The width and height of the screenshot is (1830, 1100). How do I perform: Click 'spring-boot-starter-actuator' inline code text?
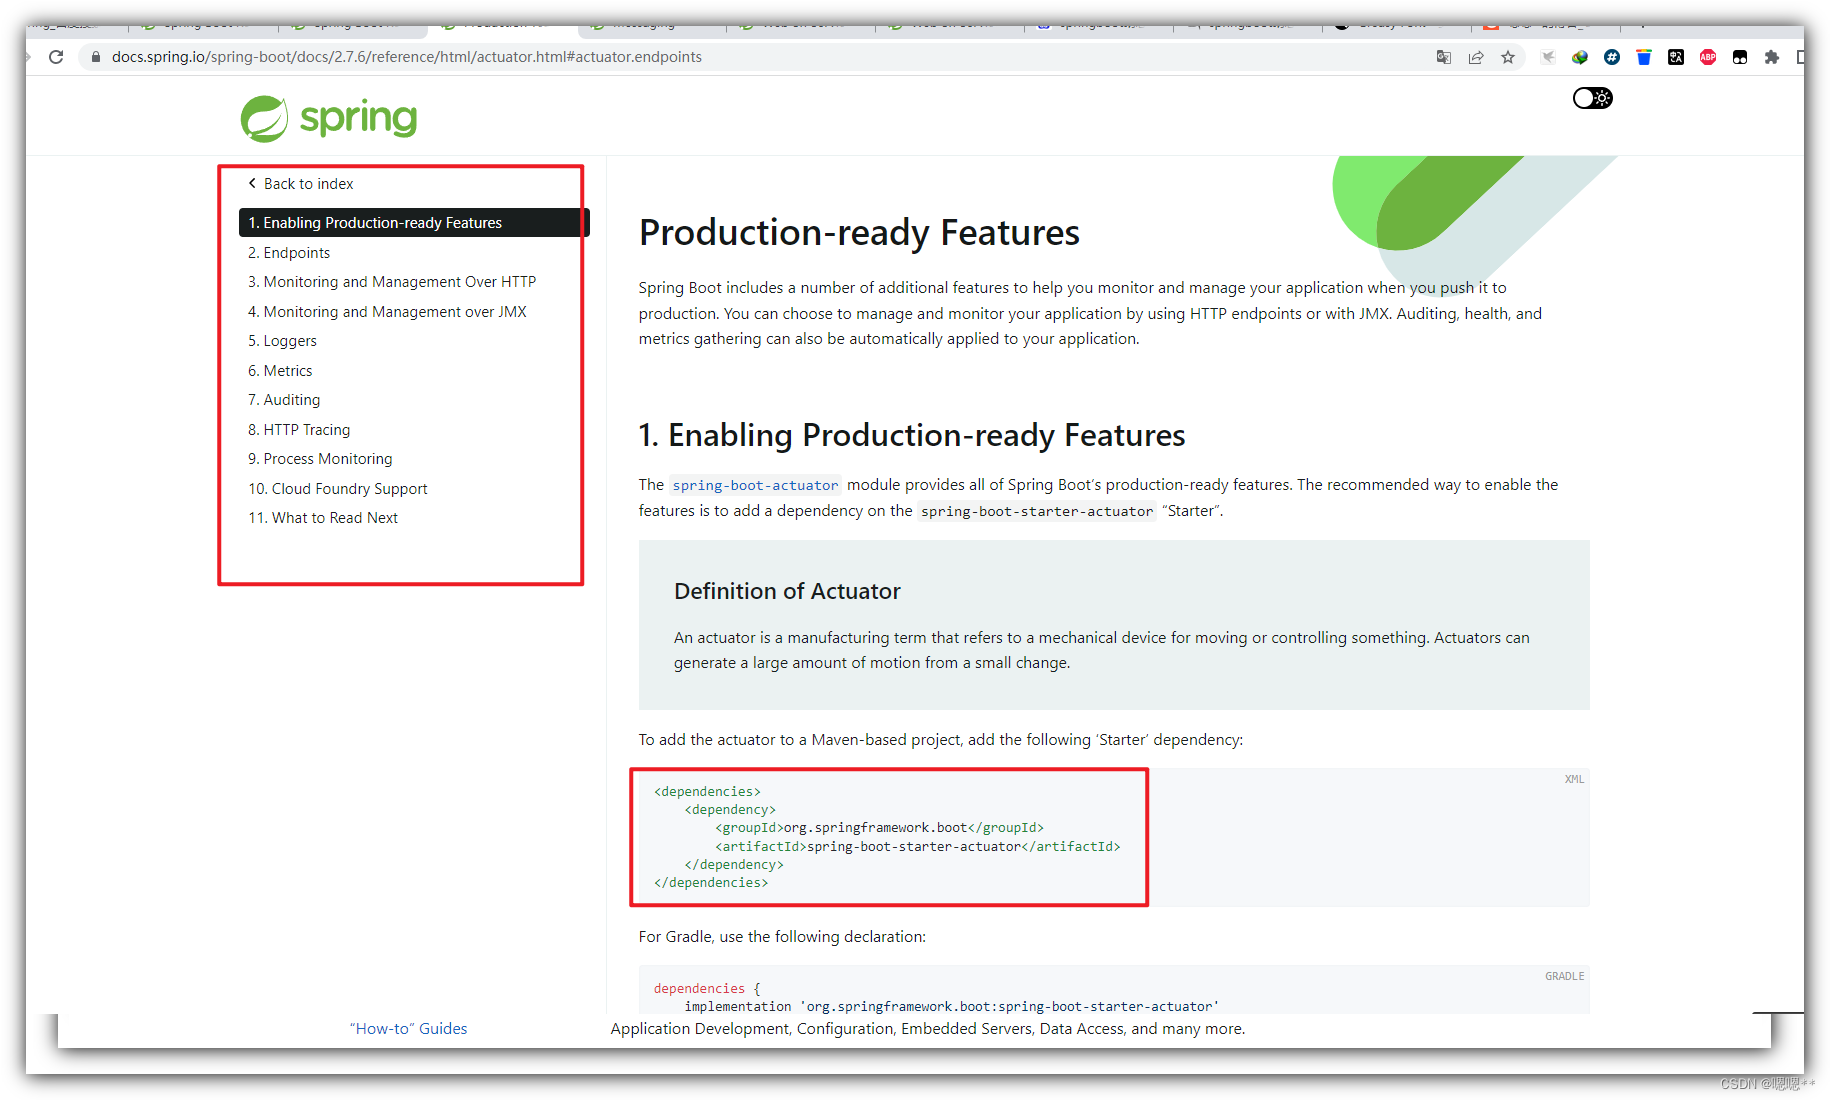(1037, 511)
